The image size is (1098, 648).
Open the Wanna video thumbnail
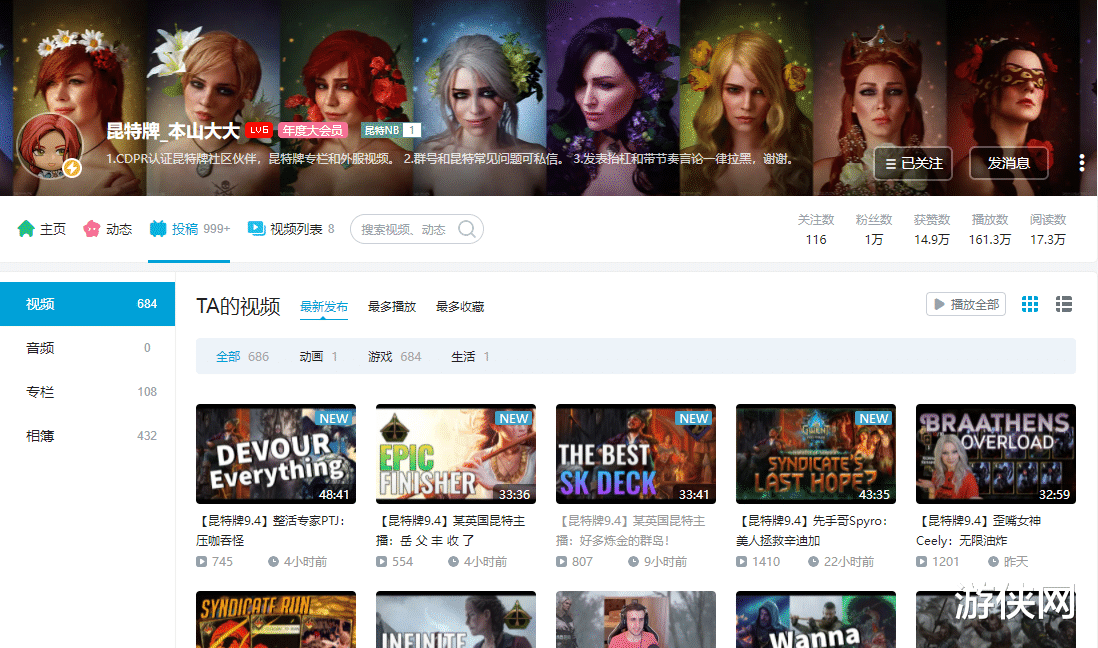[816, 620]
